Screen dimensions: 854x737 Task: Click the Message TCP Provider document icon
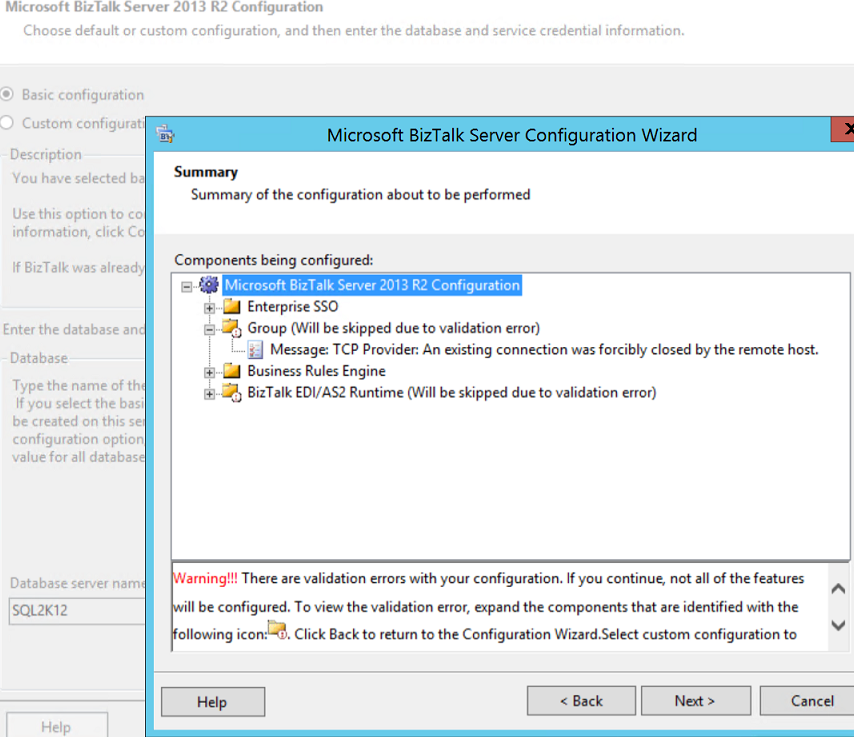click(255, 350)
